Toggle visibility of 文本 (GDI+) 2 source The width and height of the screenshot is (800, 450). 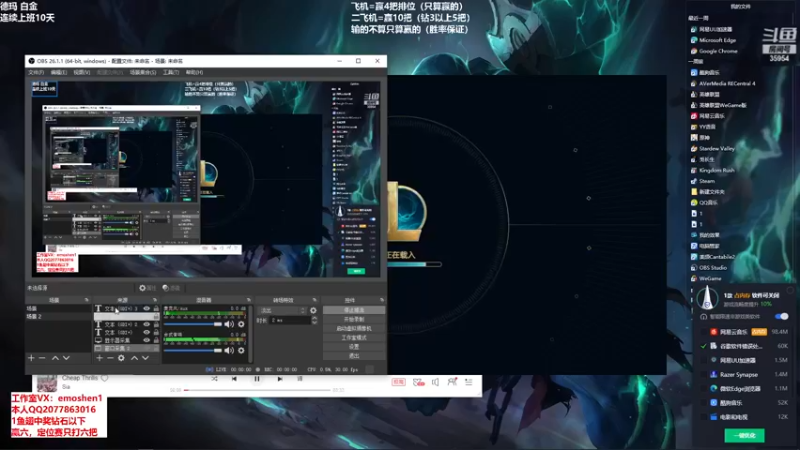(x=146, y=324)
